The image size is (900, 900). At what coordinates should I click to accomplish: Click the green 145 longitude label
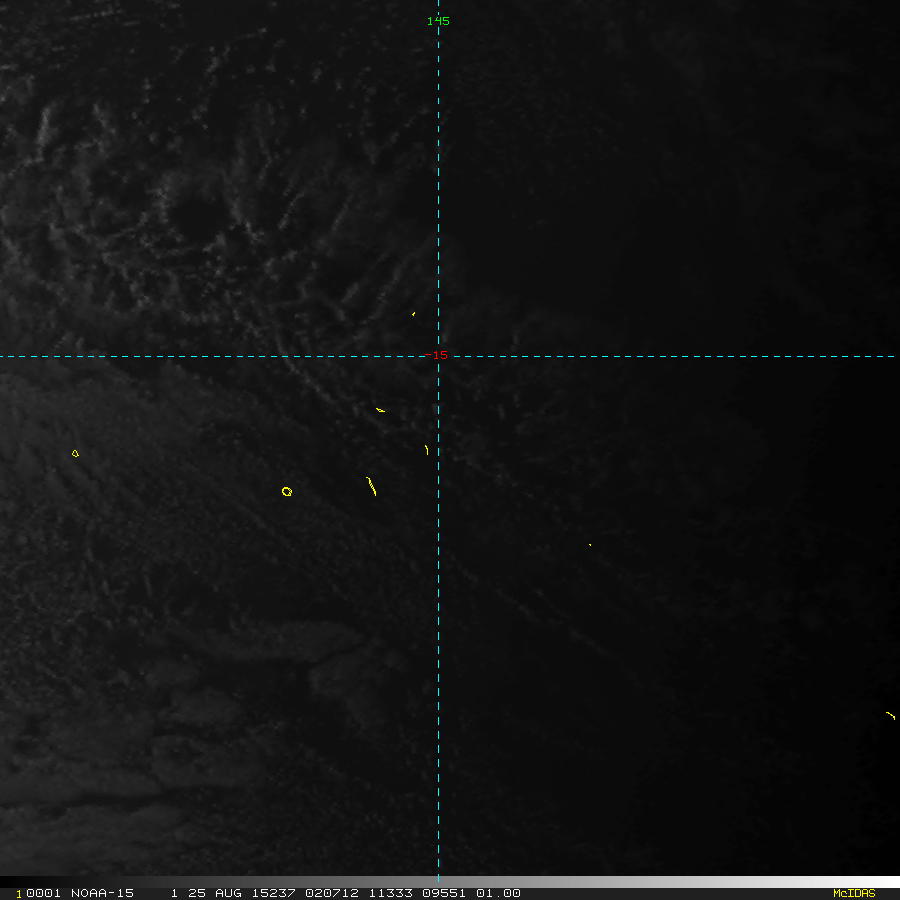[438, 21]
